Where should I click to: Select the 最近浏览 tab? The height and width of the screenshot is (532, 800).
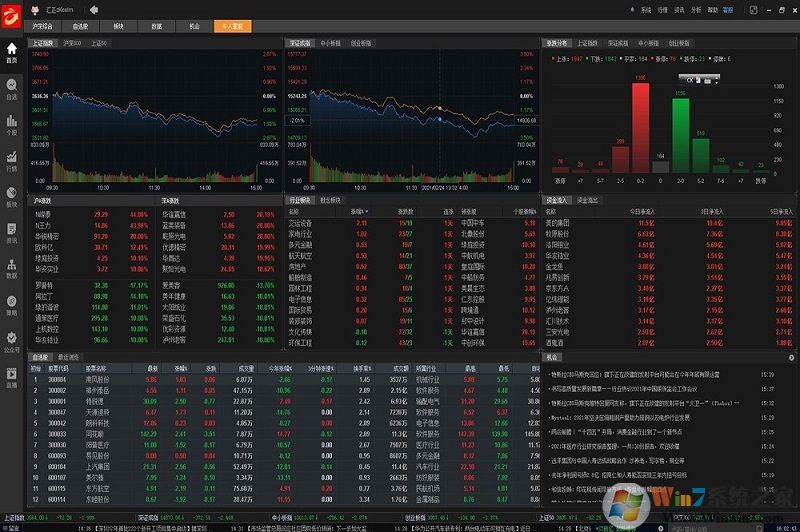[x=68, y=357]
